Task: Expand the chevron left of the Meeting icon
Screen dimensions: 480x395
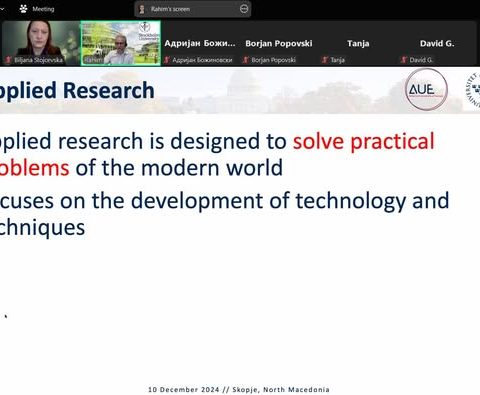Action: point(2,9)
